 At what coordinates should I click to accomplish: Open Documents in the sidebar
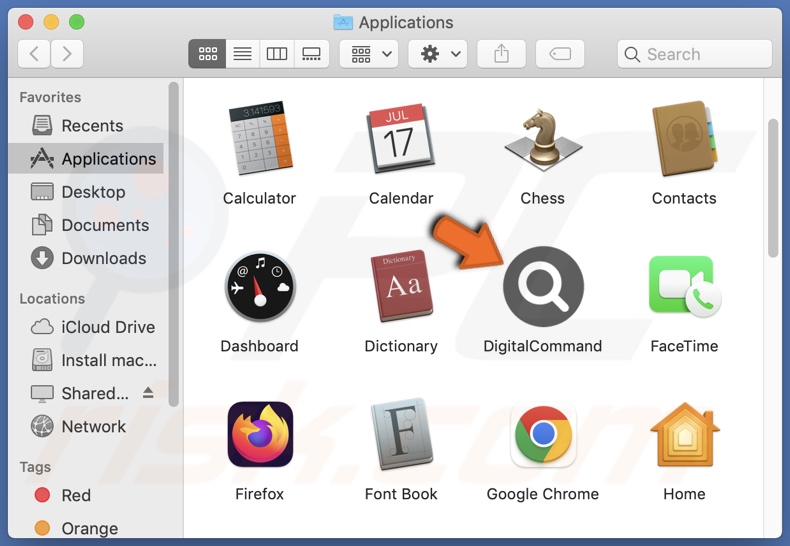click(x=86, y=225)
